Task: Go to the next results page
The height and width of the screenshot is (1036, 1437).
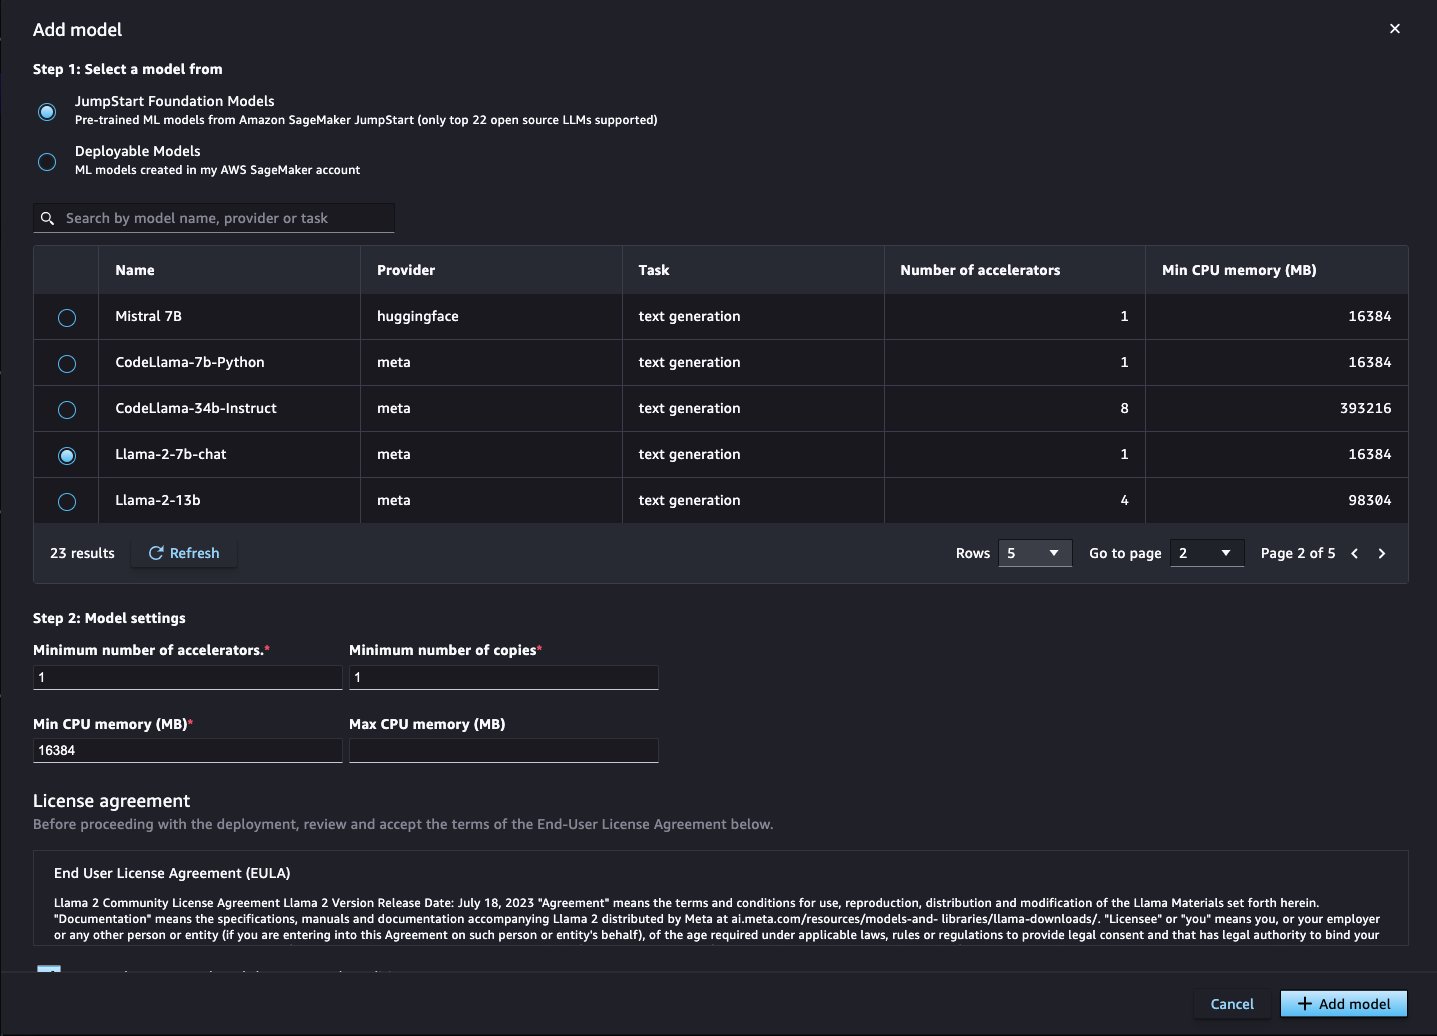Action: [x=1382, y=553]
